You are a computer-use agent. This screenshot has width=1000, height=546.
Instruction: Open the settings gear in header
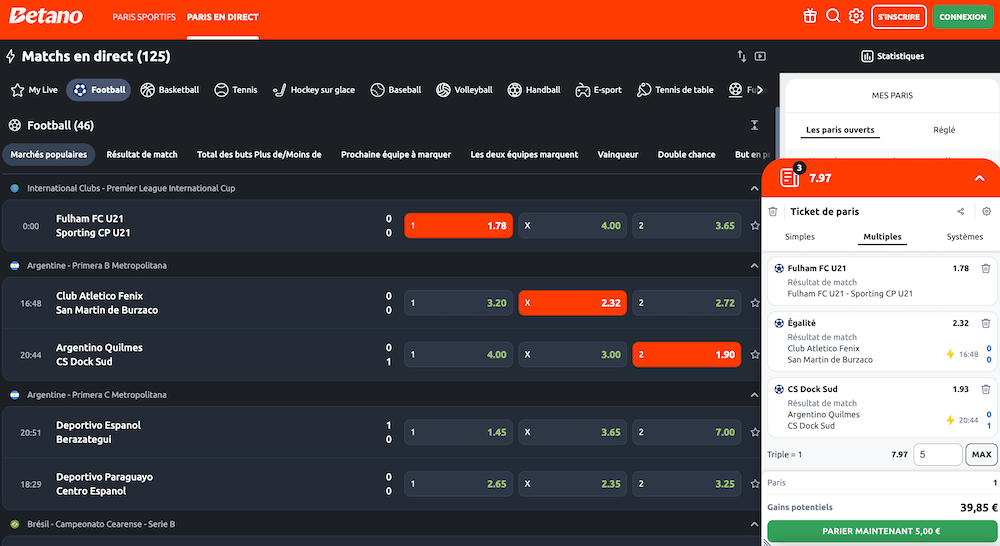point(856,16)
